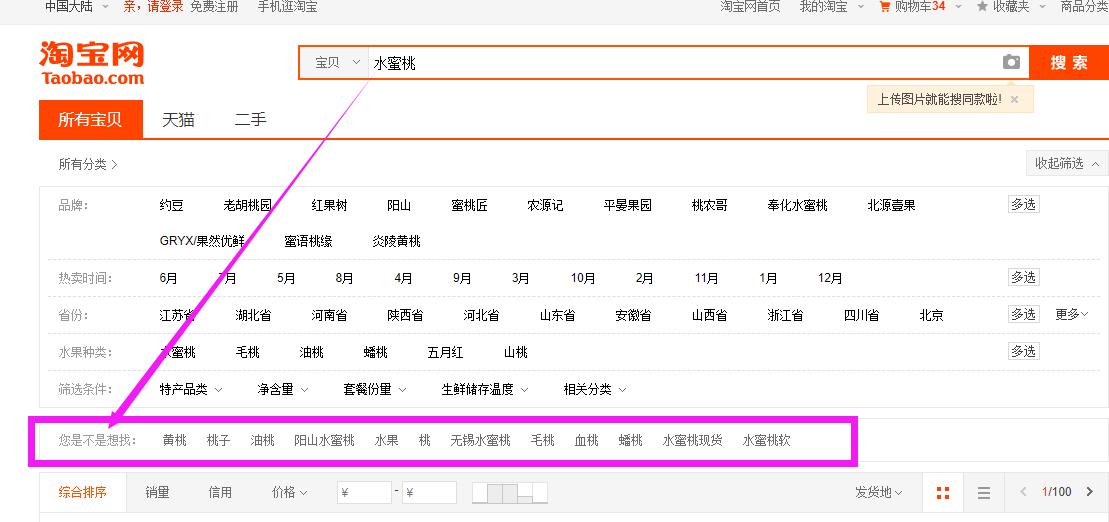Image resolution: width=1109 pixels, height=522 pixels.
Task: Click the 亲，请登录 login link
Action: [153, 6]
